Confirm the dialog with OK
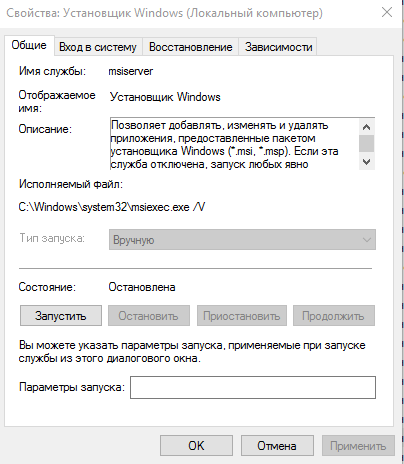Screen dimensions: 404x464 coord(196,445)
